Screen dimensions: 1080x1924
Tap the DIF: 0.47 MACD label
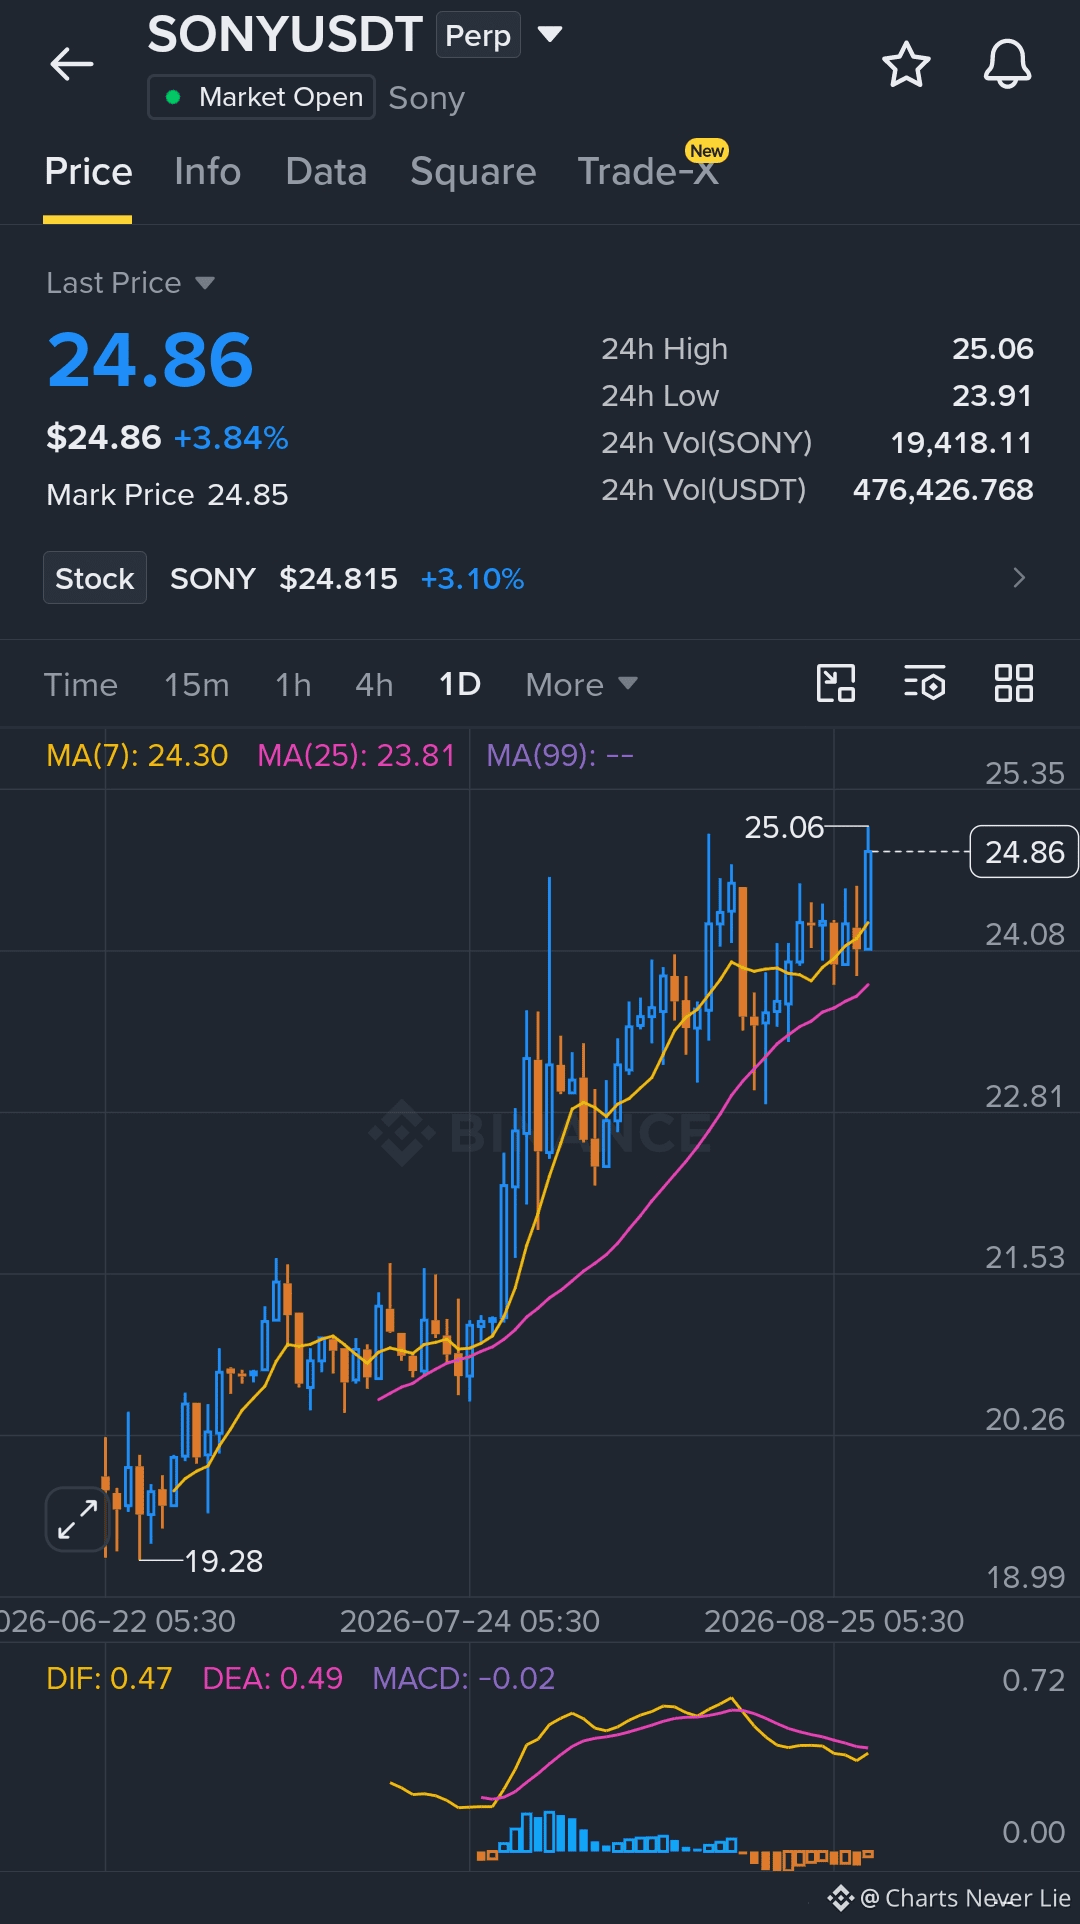[109, 1678]
